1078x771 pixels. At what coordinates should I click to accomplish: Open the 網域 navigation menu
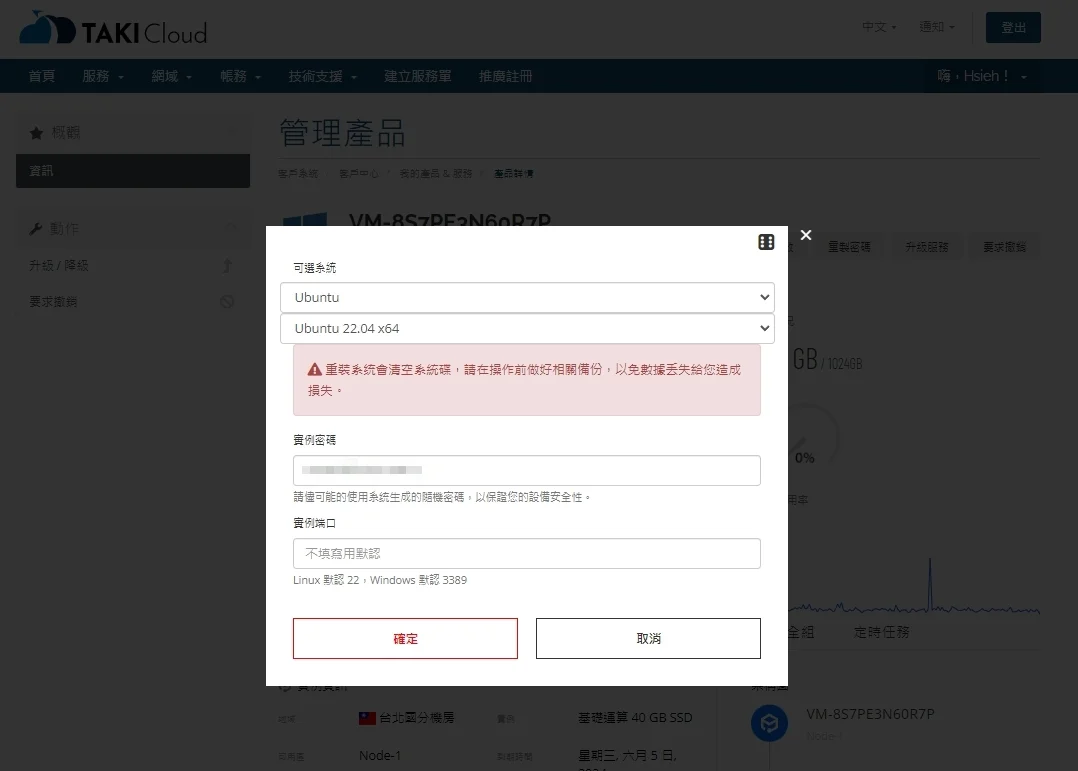pyautogui.click(x=171, y=76)
